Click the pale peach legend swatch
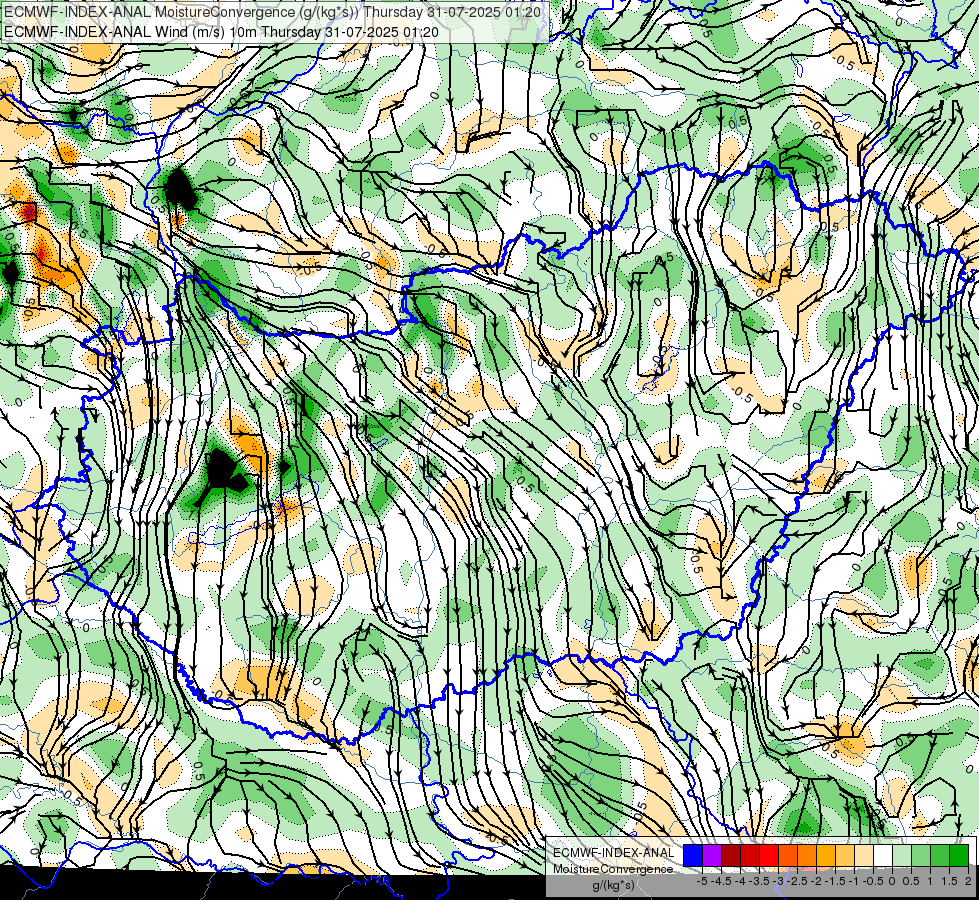 (864, 856)
